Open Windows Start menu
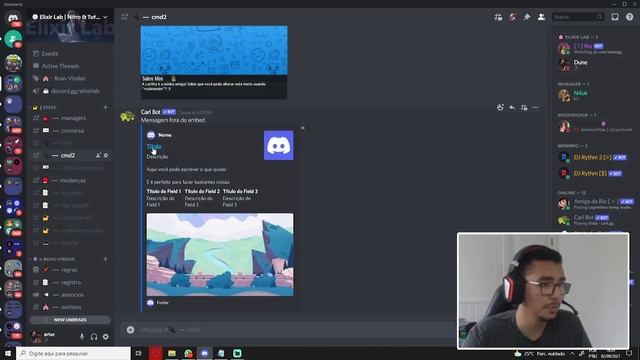Screen dimensions: 640x360 [x=8, y=353]
